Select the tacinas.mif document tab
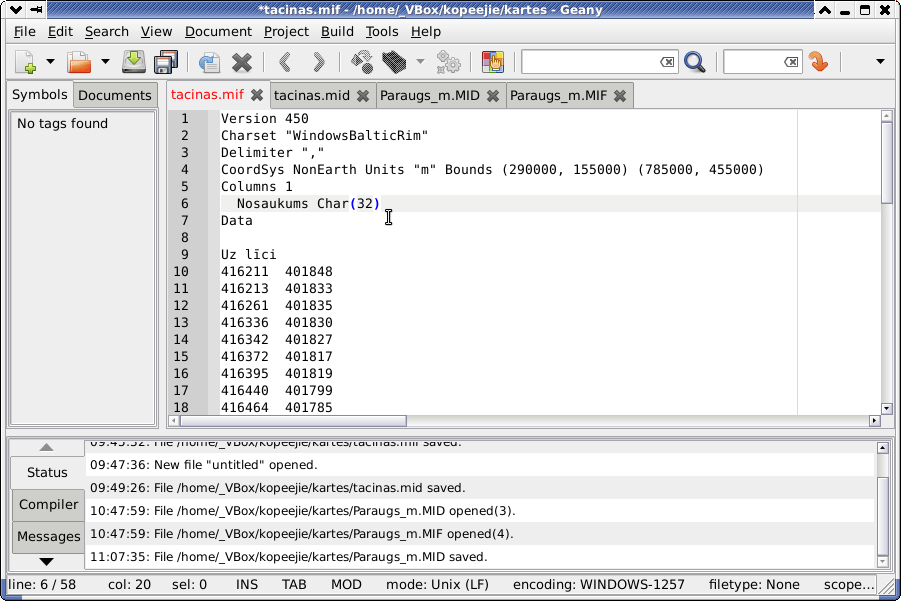 (207, 94)
